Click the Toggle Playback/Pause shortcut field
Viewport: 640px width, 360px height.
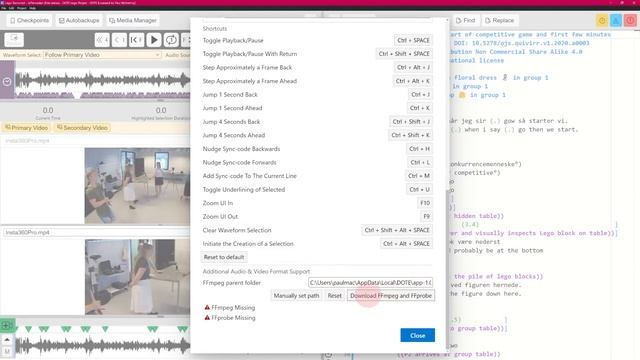coord(413,40)
